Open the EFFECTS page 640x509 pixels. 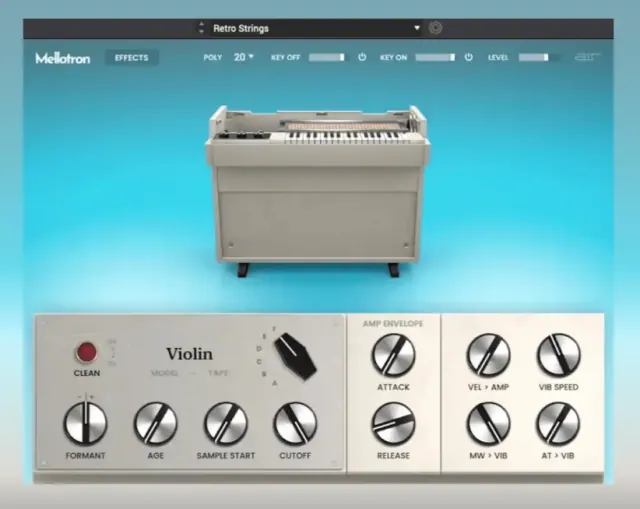[x=131, y=58]
